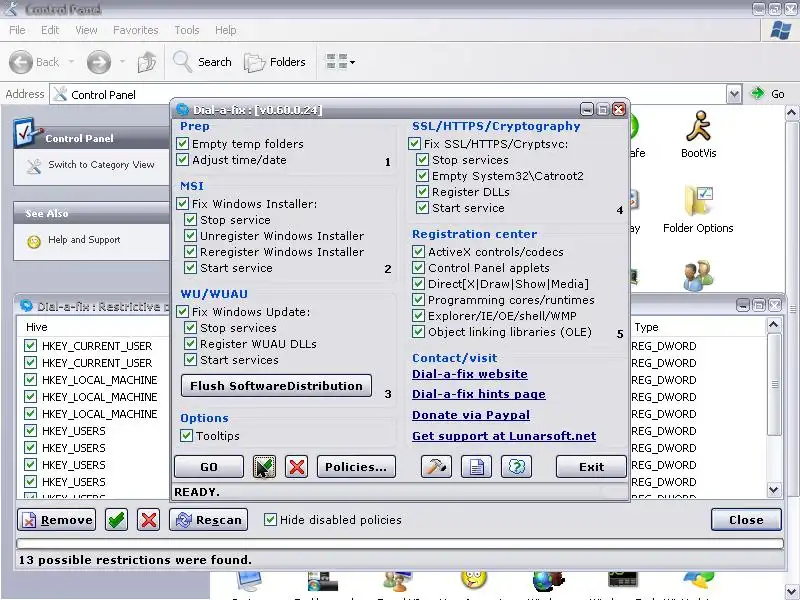Toggle the Tooltips option checkbox
The image size is (800, 600).
coord(187,436)
